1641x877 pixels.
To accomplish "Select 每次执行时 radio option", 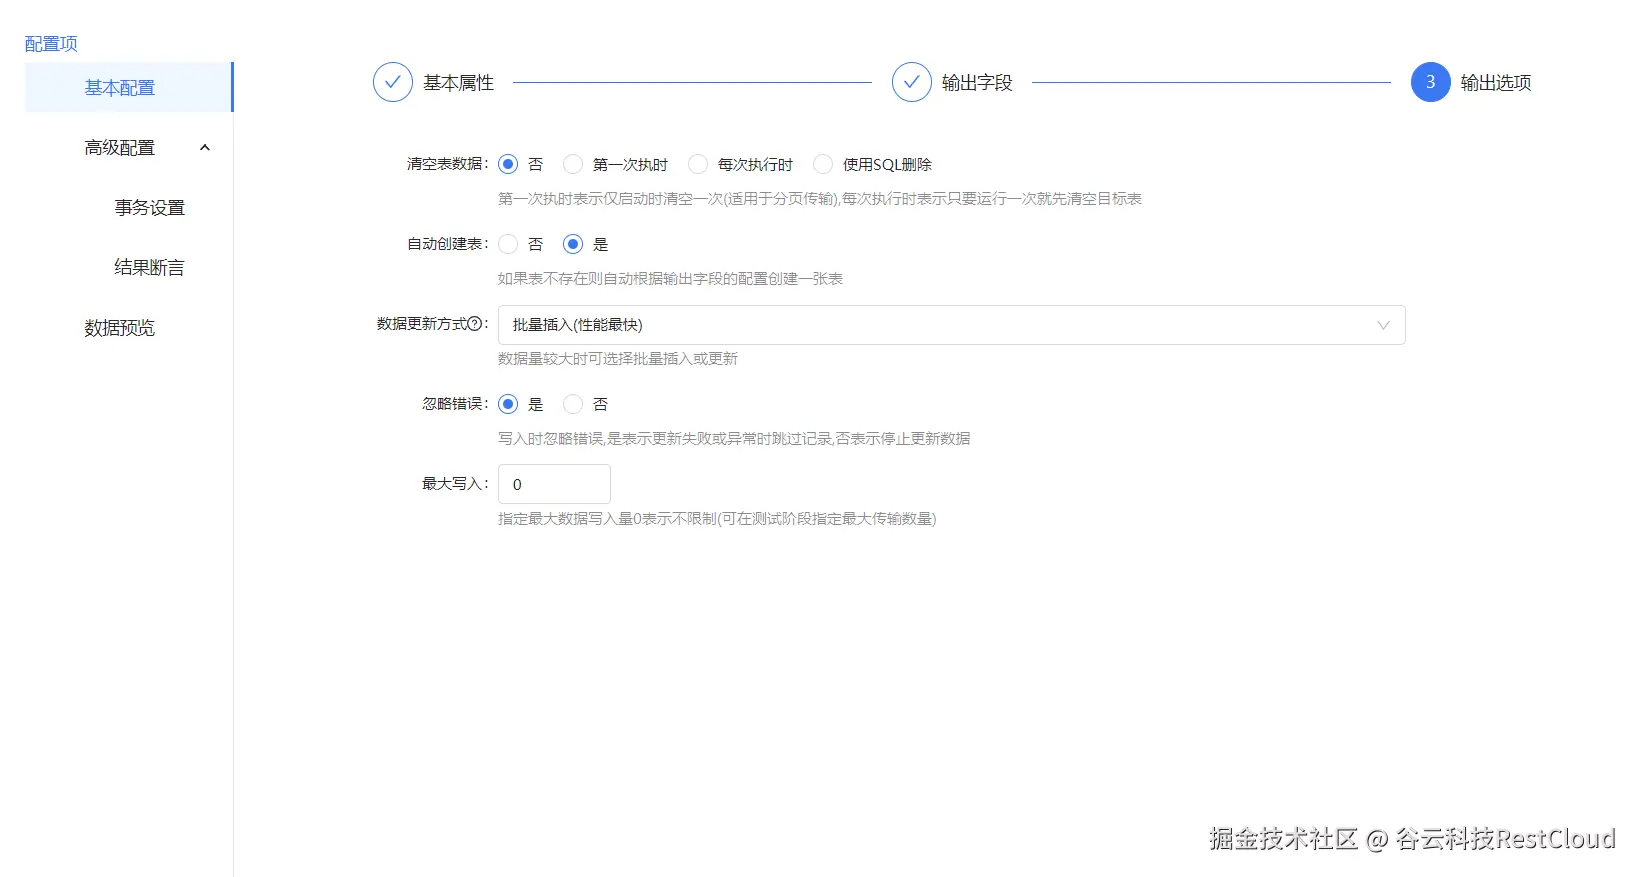I will [698, 164].
